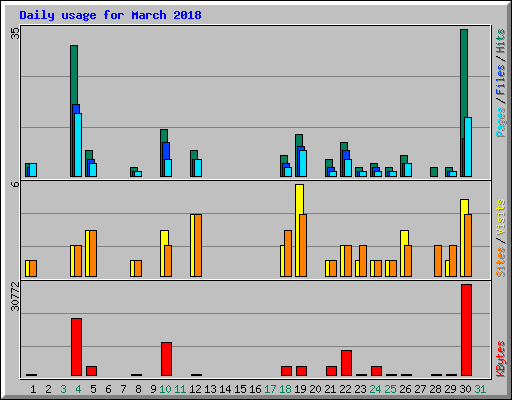Click day number "16" on the x-axis
The width and height of the screenshot is (512, 400).
point(255,389)
